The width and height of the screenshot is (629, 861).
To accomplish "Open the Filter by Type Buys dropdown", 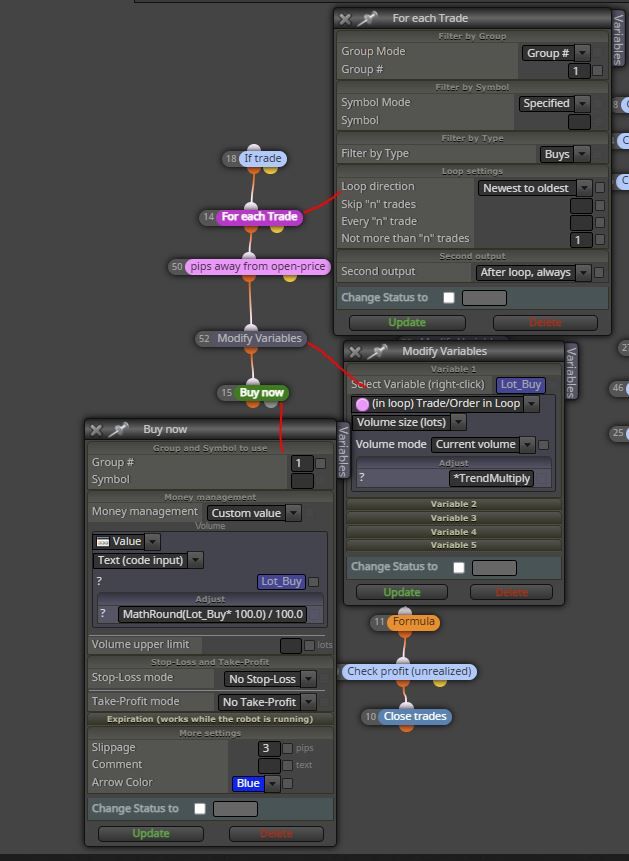I will coord(582,154).
